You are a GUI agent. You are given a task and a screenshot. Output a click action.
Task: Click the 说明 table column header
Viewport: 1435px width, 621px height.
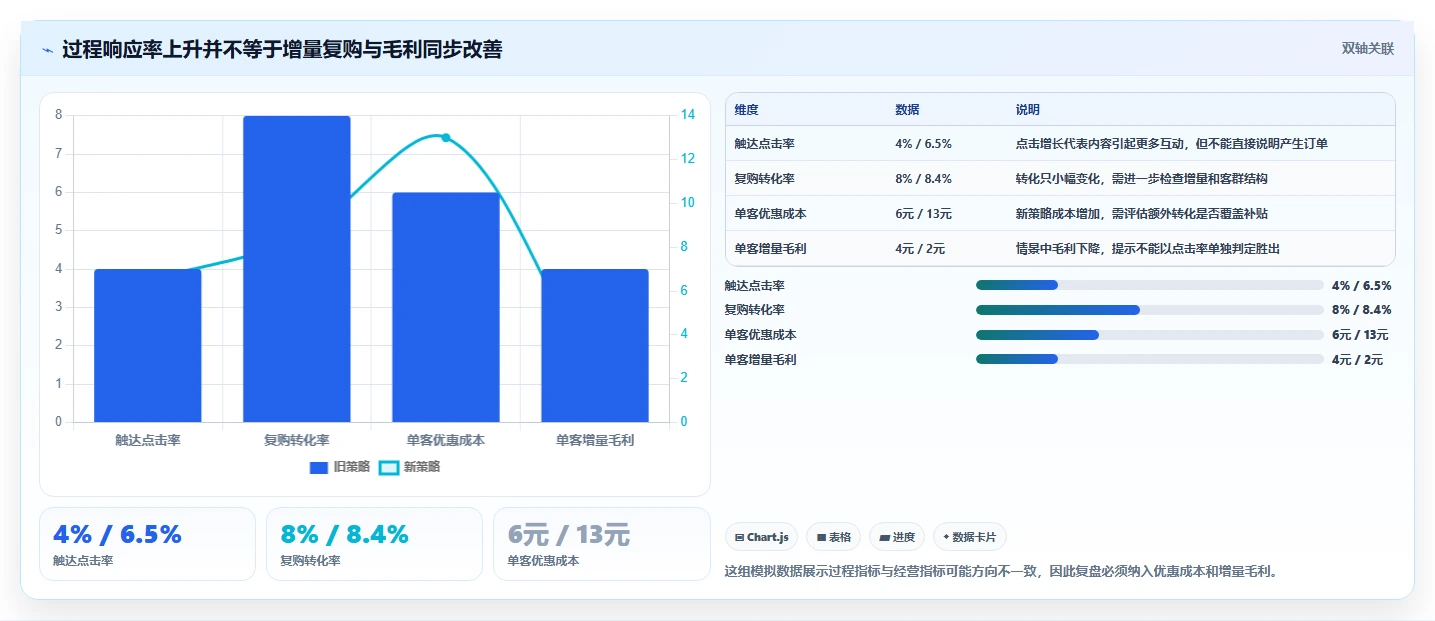coord(1027,110)
